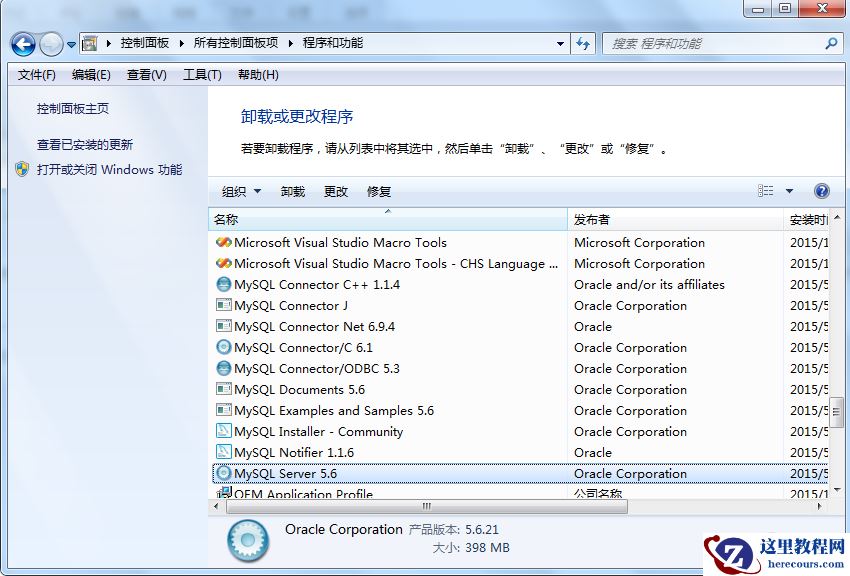Click the MySQL Connector/ODBC 5.3 icon
The image size is (850, 576).
tap(223, 368)
